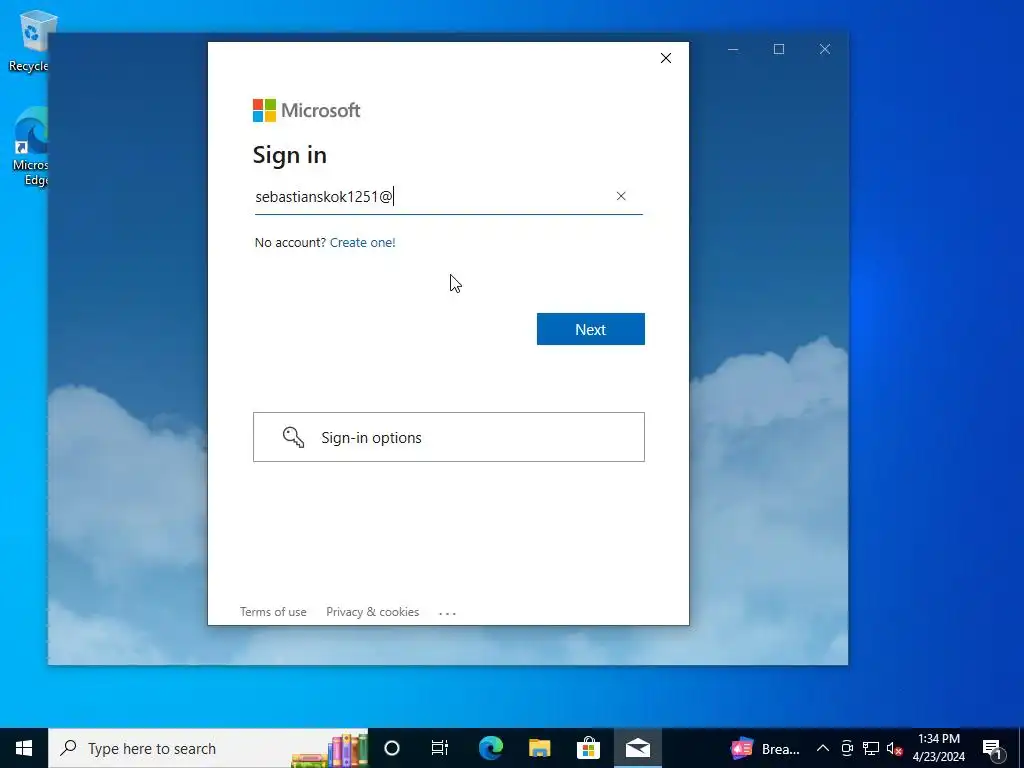Clear the email field with the X icon
Viewport: 1024px width, 768px height.
621,196
